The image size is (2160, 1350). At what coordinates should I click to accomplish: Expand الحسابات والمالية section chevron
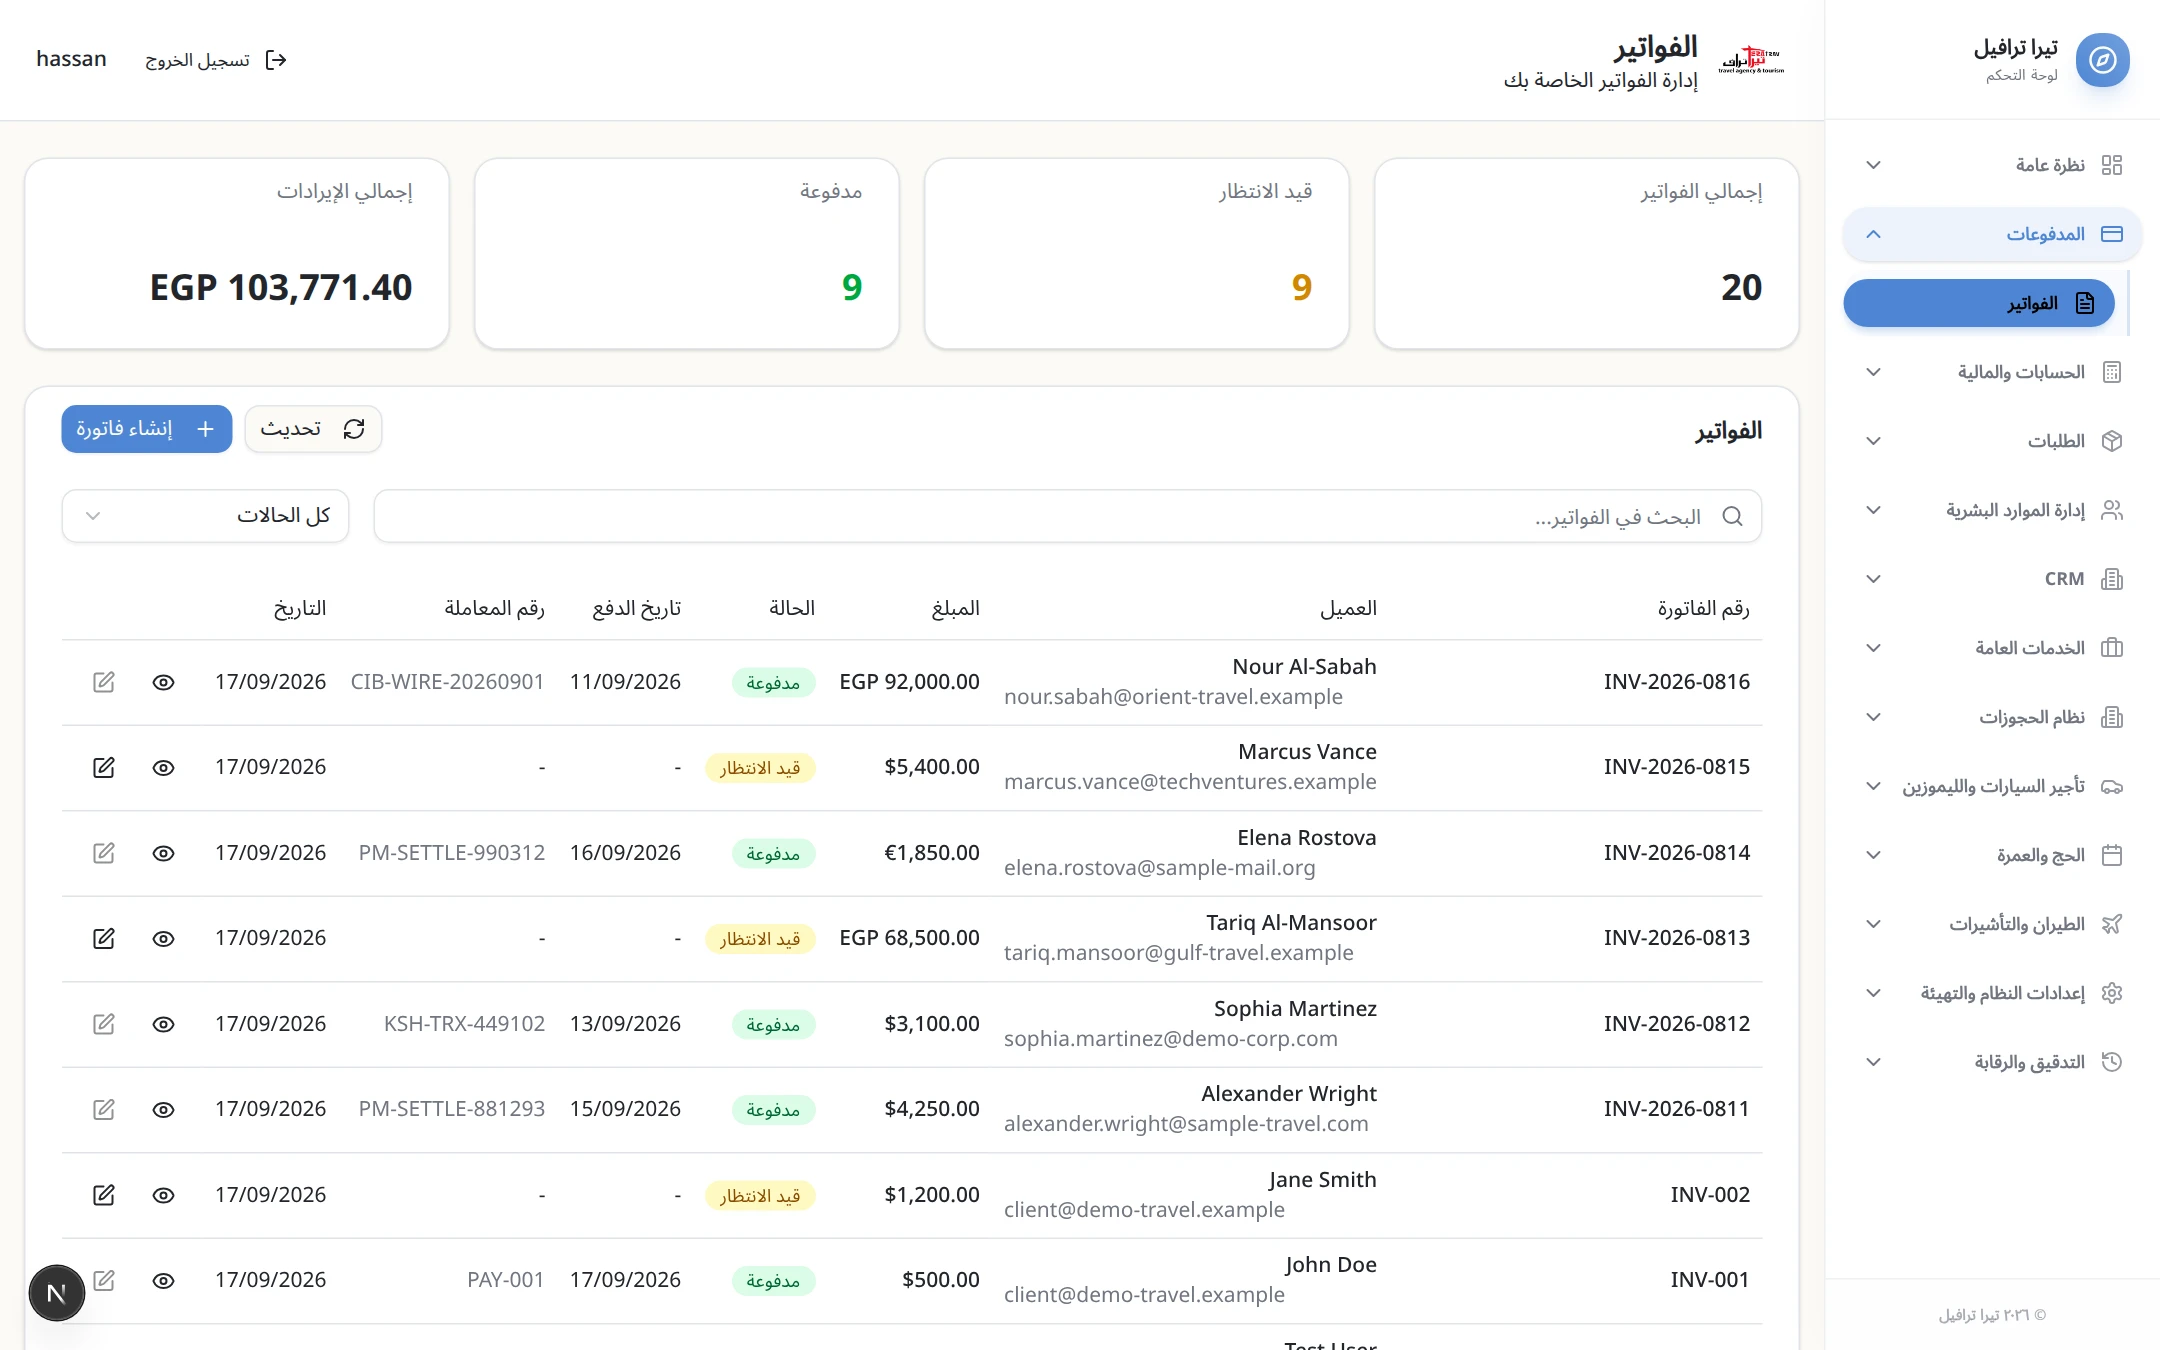[x=1874, y=372]
